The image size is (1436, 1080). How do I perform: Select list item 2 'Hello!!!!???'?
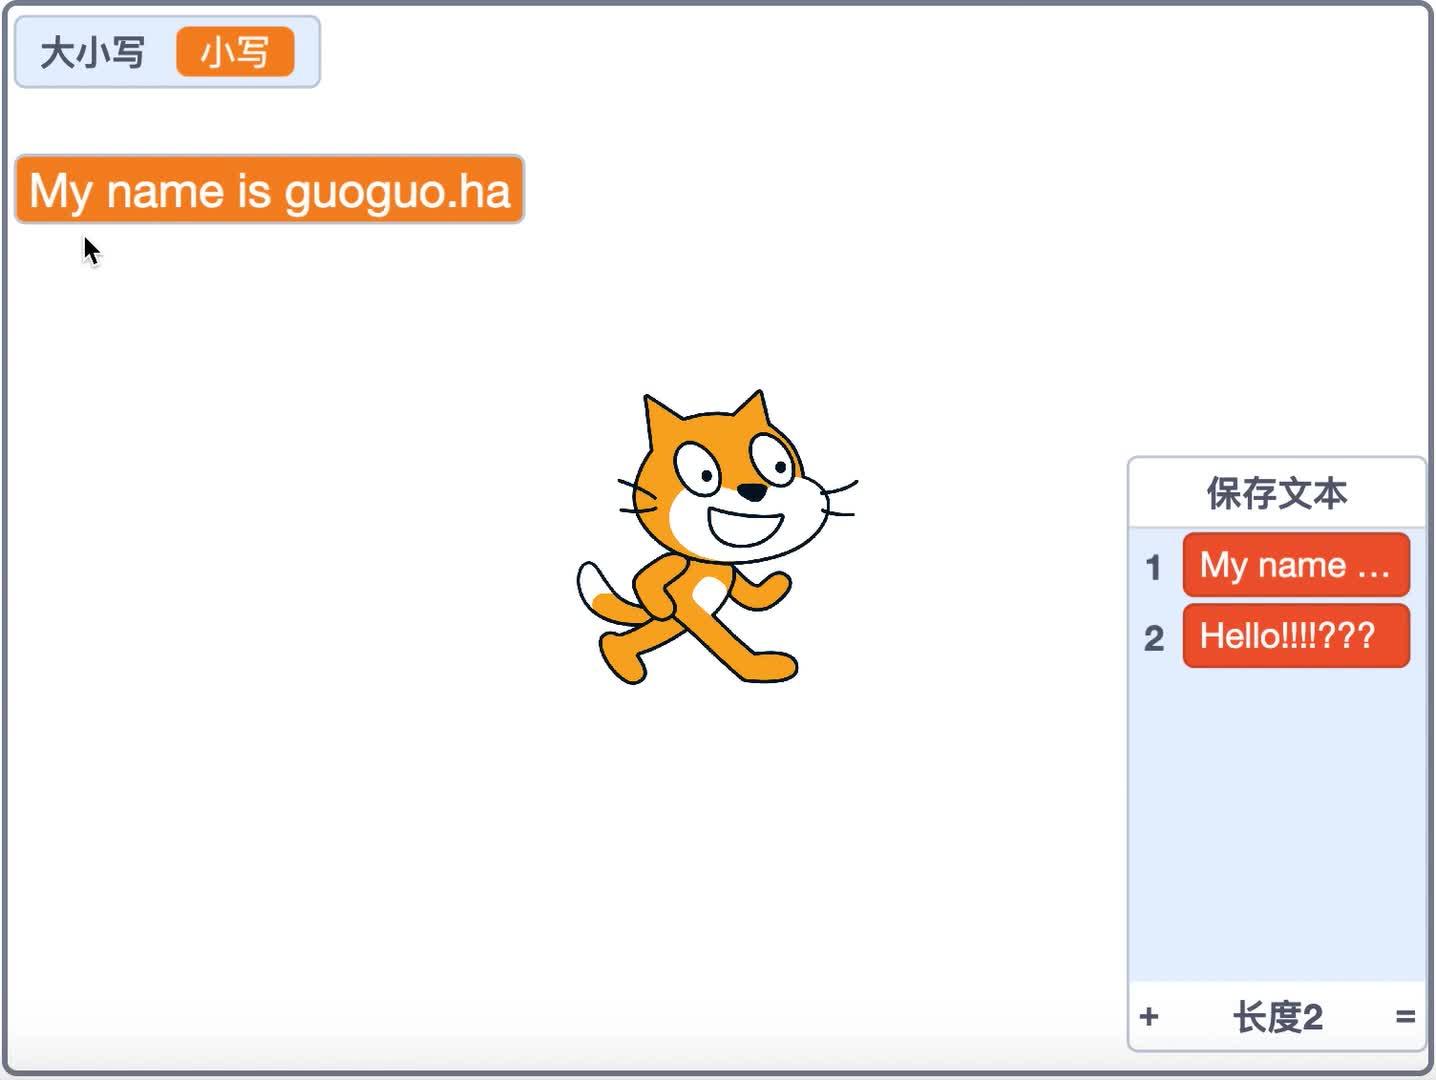tap(1296, 636)
